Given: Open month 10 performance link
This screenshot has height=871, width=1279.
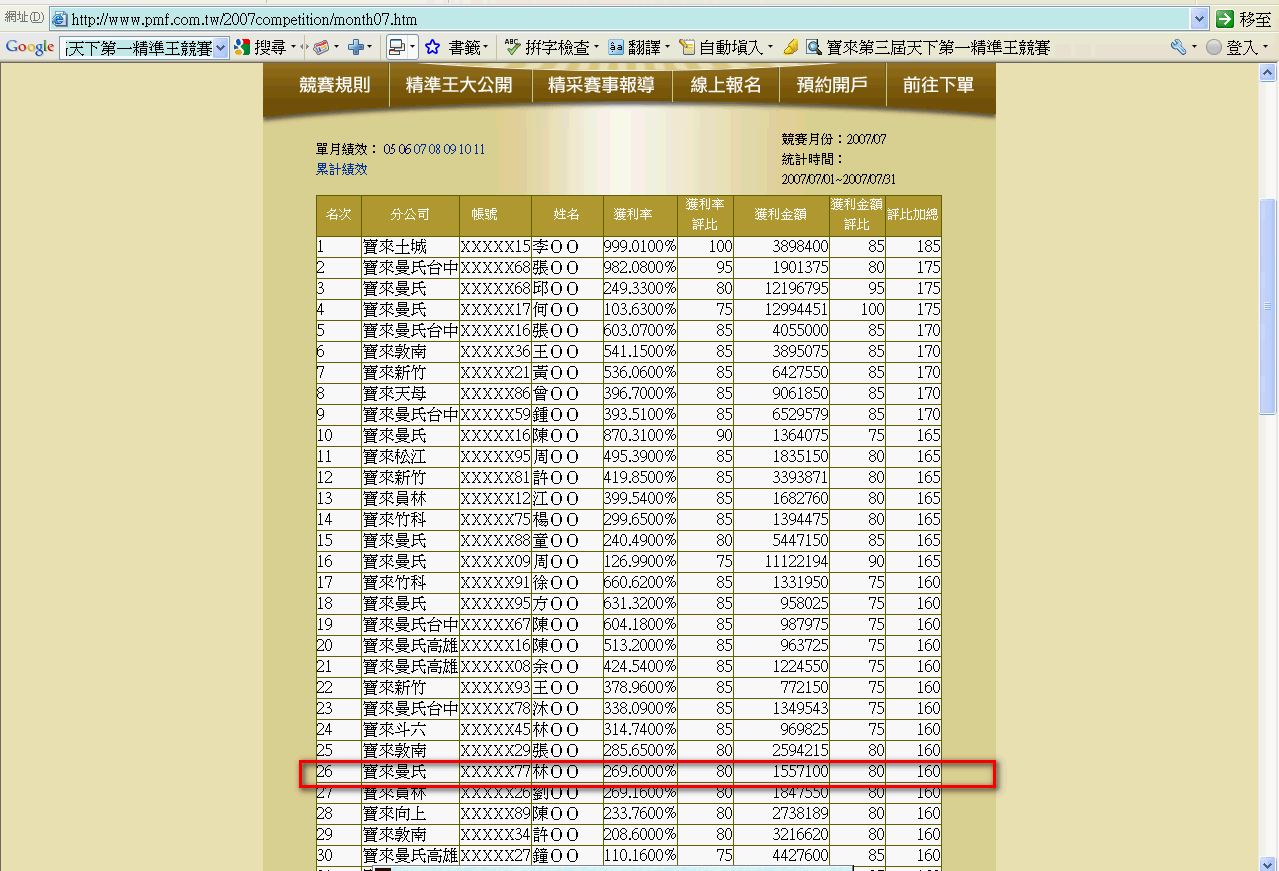Looking at the screenshot, I should [464, 150].
